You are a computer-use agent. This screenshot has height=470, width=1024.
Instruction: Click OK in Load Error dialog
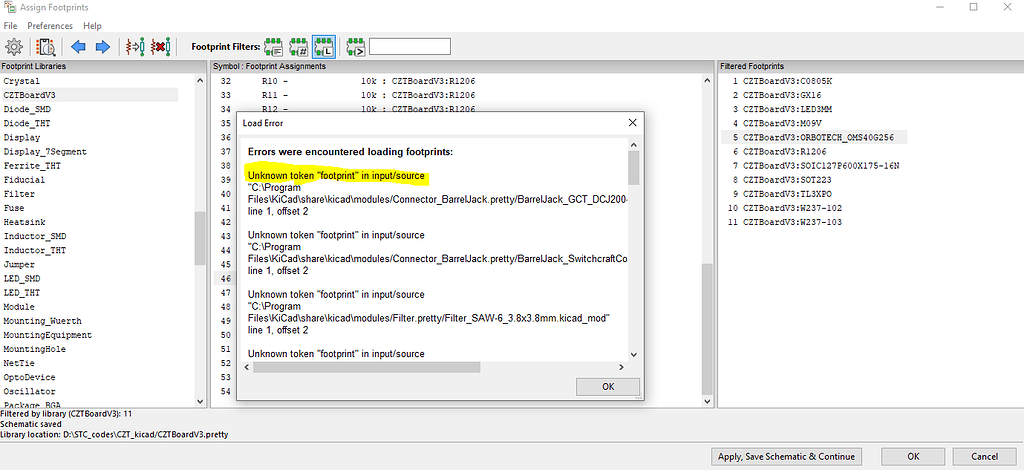(x=608, y=386)
